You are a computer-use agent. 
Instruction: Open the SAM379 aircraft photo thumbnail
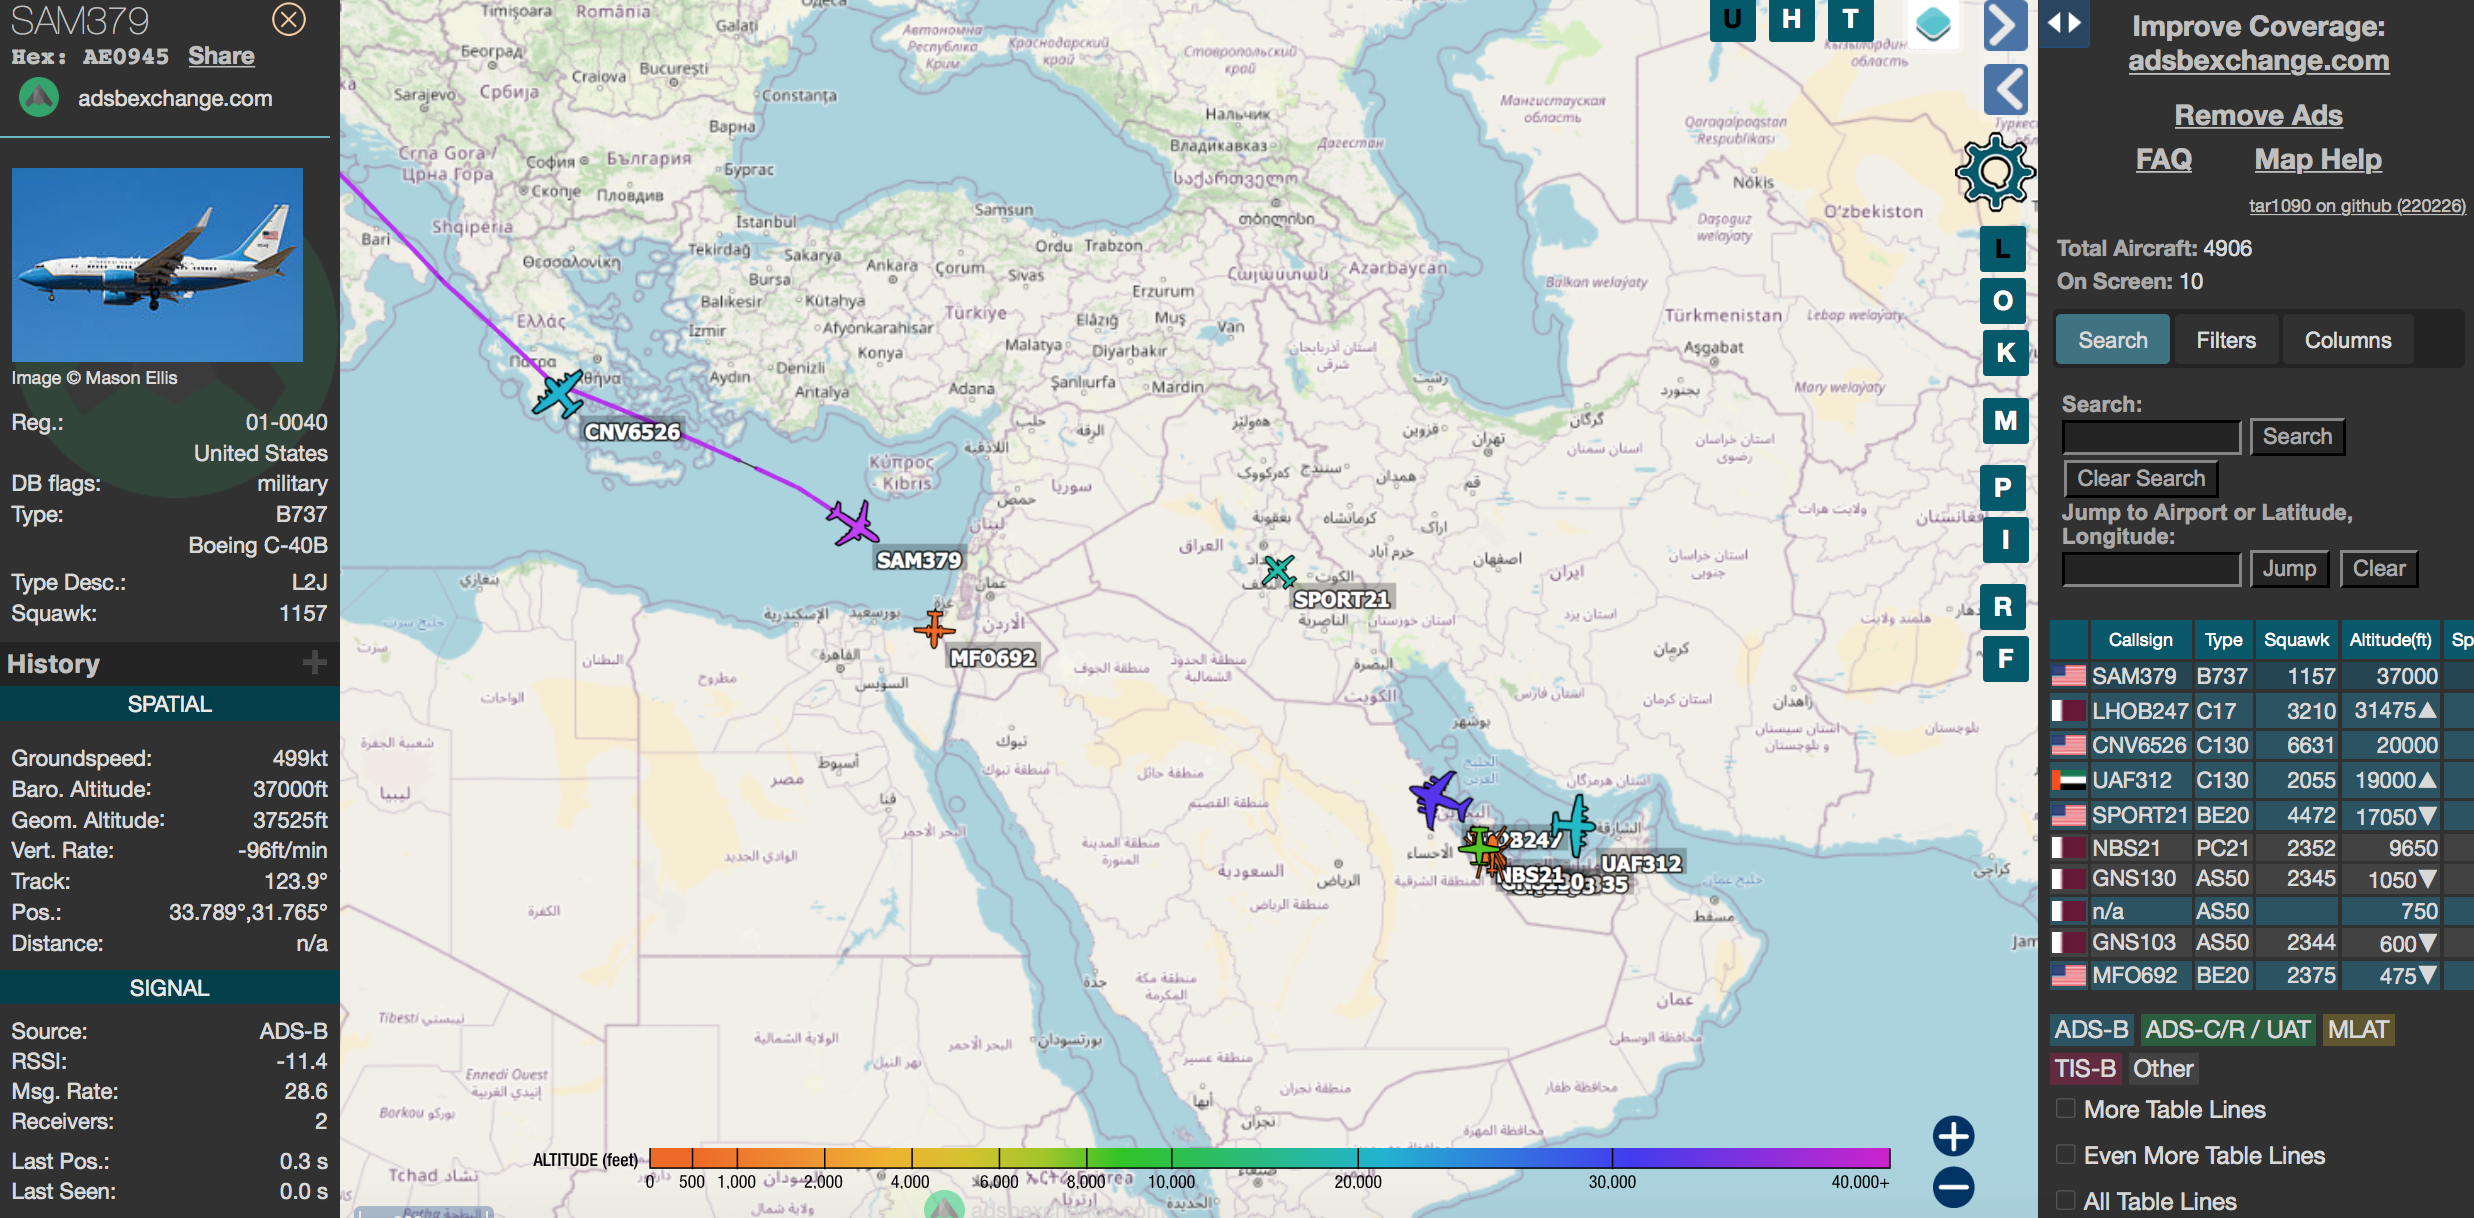tap(157, 265)
